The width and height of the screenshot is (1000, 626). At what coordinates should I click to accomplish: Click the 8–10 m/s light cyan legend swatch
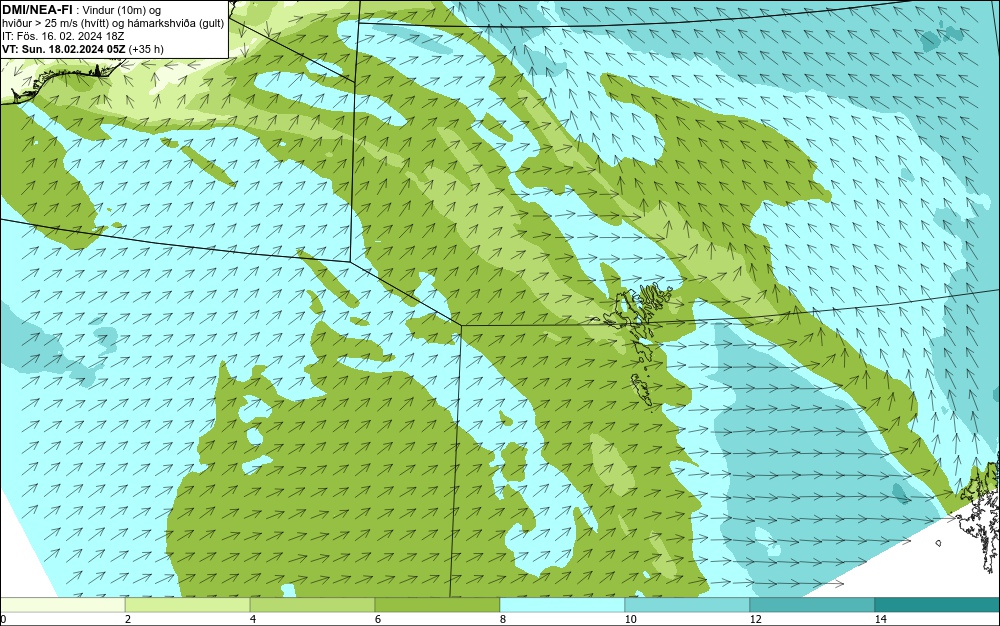(x=562, y=605)
